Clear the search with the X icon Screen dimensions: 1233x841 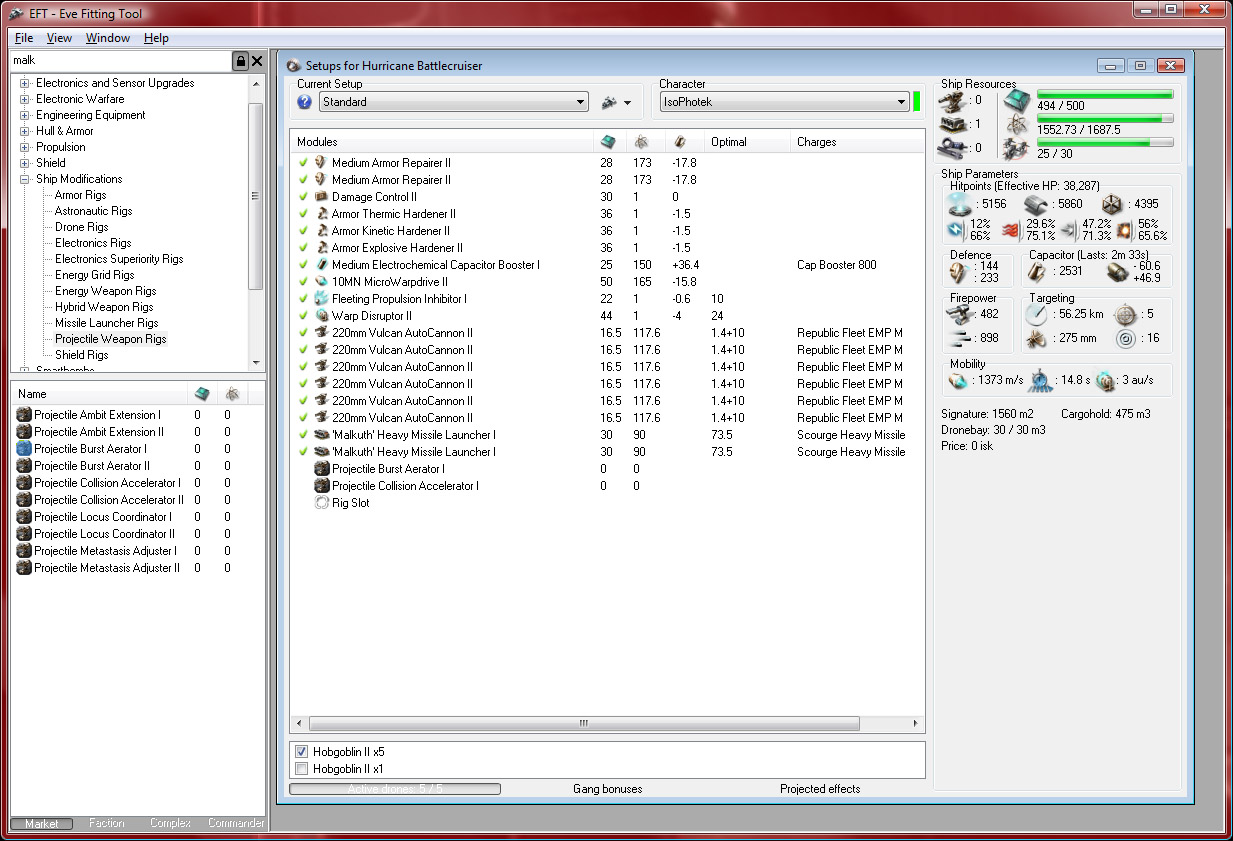pos(257,61)
